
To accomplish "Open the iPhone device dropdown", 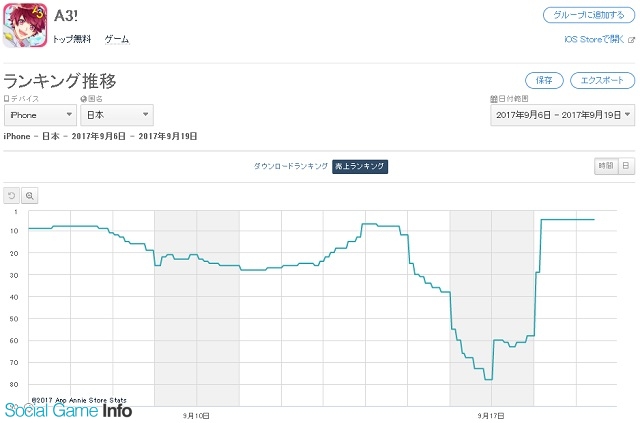I will click(x=39, y=116).
